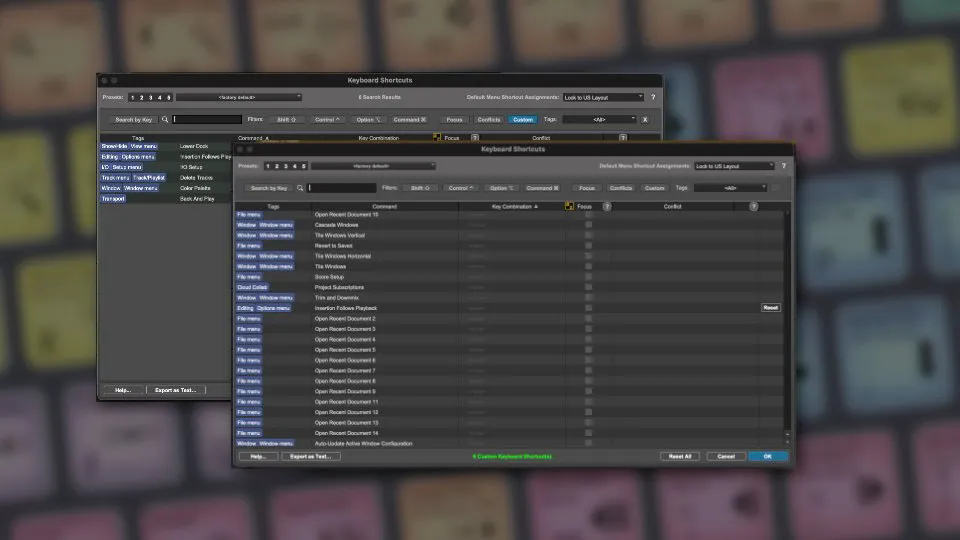
Task: Click the Focus column keyboard icon in front window
Action: 569,206
